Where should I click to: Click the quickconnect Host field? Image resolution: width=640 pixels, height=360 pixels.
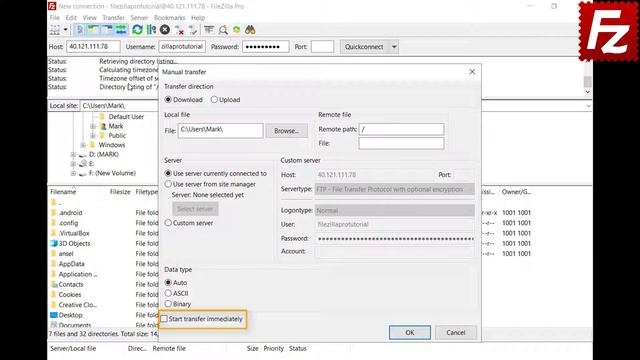[x=93, y=47]
